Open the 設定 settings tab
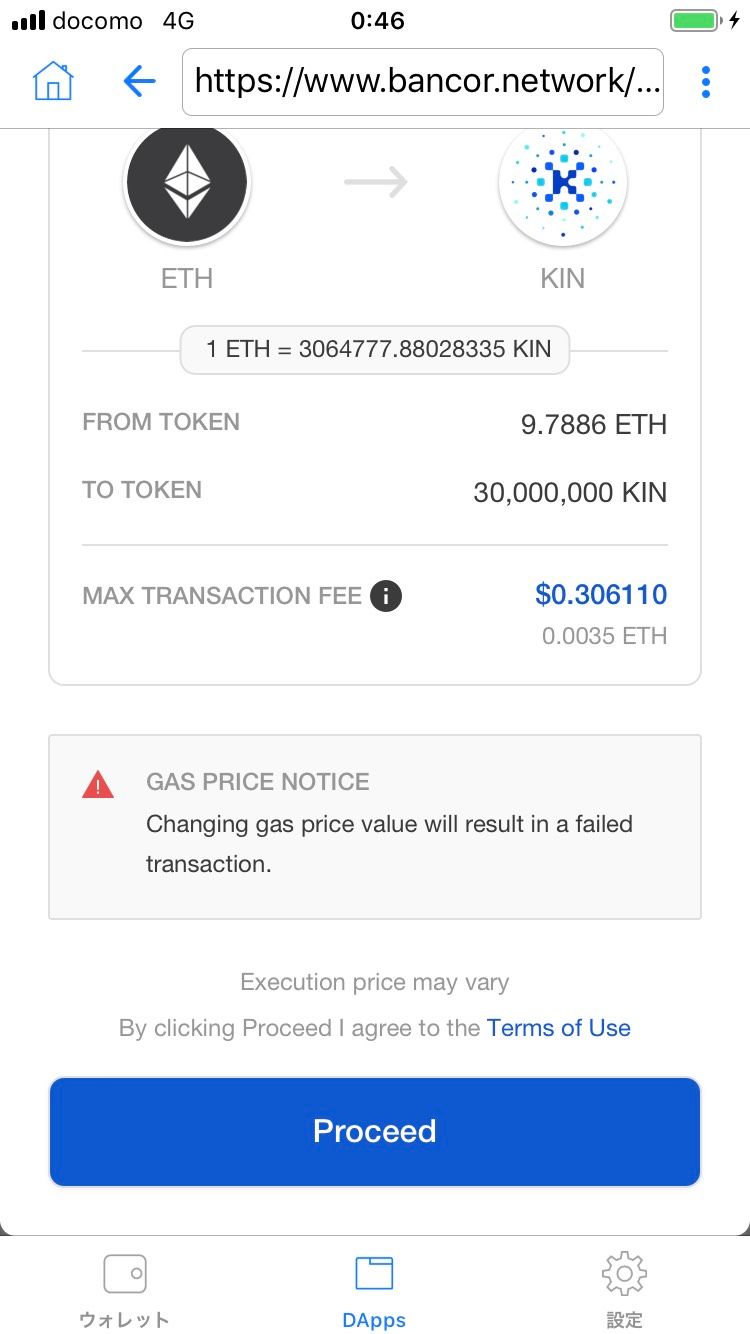 624,1291
